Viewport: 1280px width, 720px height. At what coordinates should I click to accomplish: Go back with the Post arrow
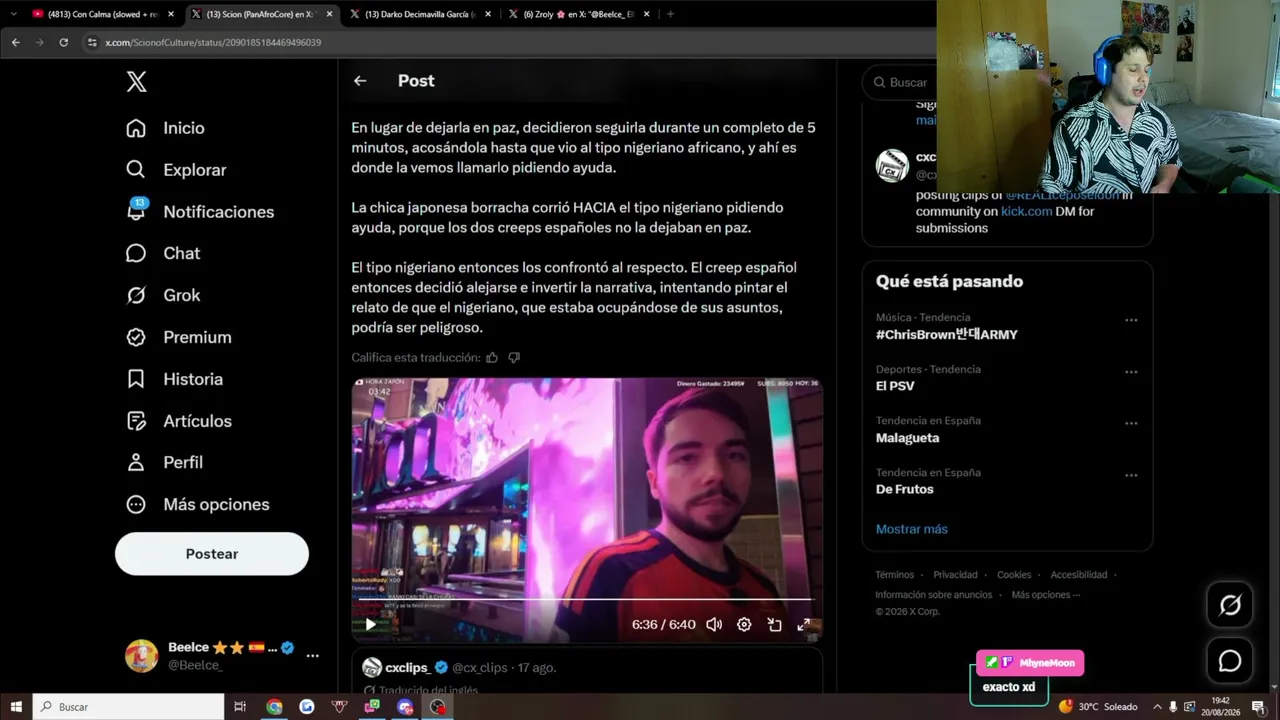point(360,81)
